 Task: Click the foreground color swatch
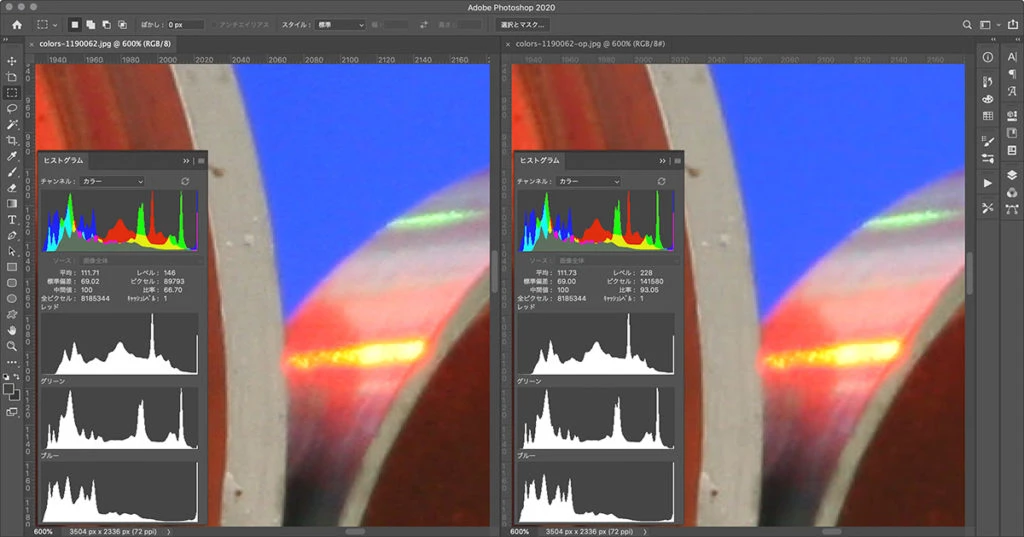tap(9, 388)
